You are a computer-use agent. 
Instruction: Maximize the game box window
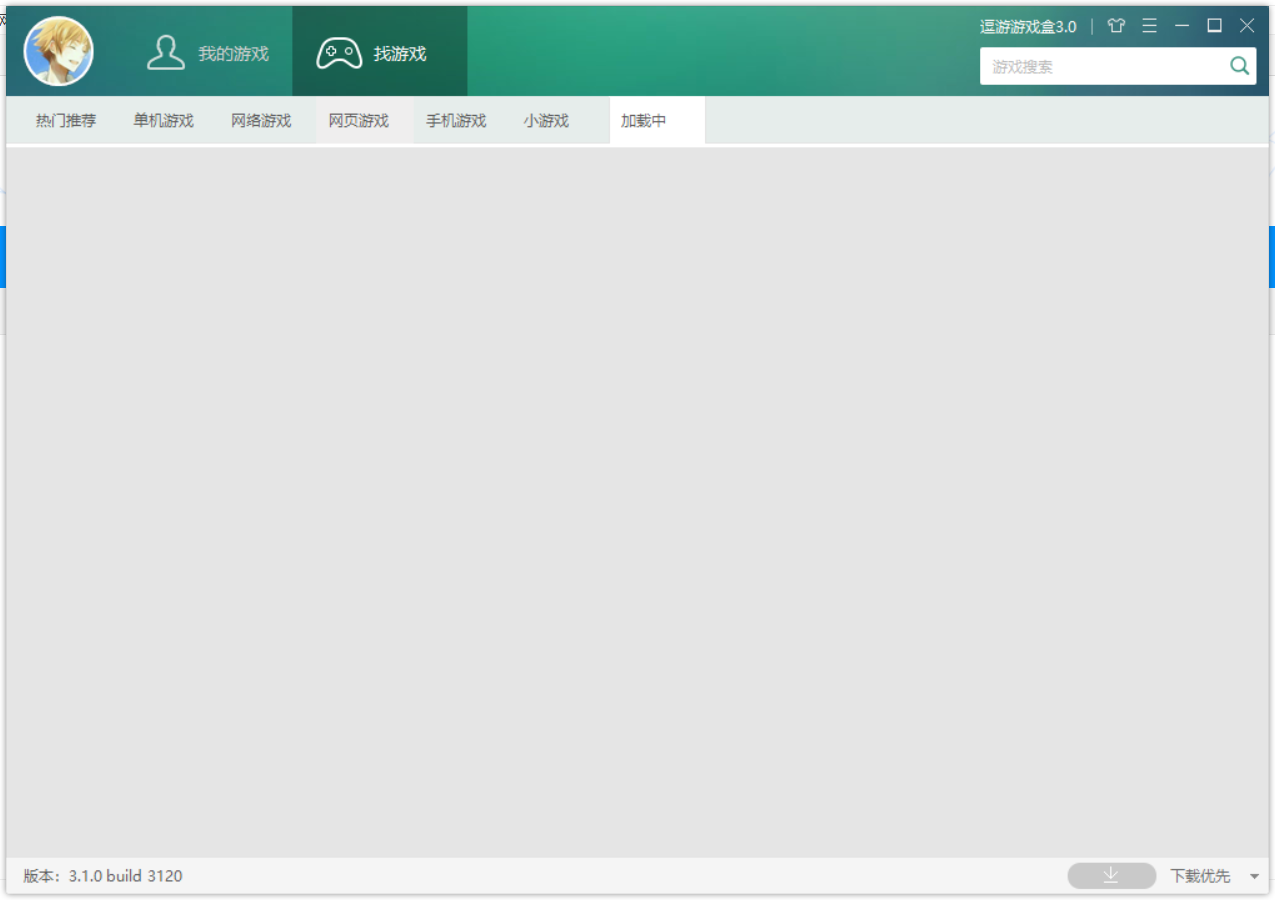tap(1214, 26)
